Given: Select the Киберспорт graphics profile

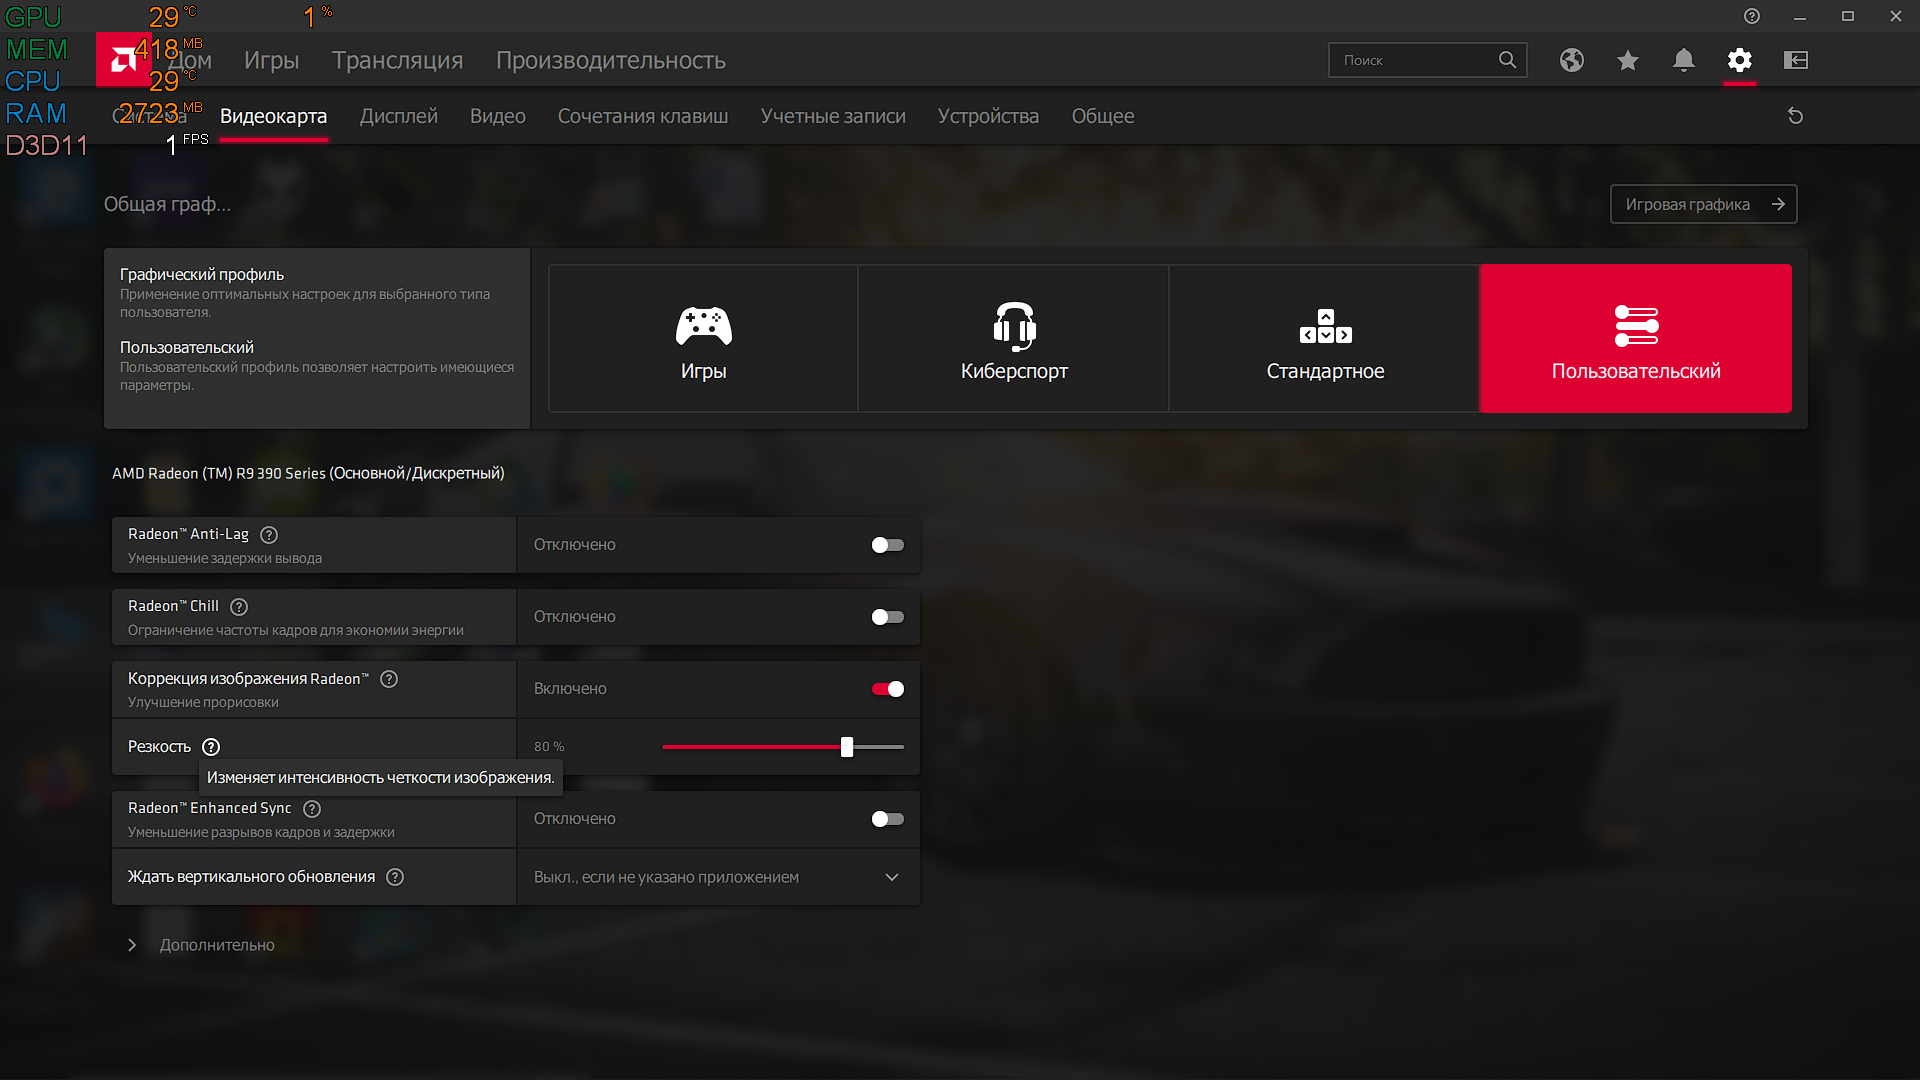Looking at the screenshot, I should point(1013,339).
